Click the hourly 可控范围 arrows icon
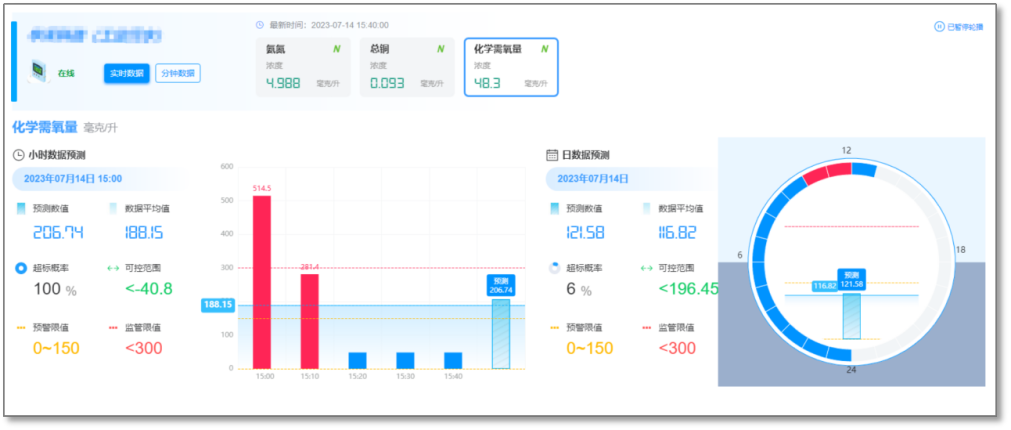This screenshot has height=430, width=1011. click(x=113, y=268)
